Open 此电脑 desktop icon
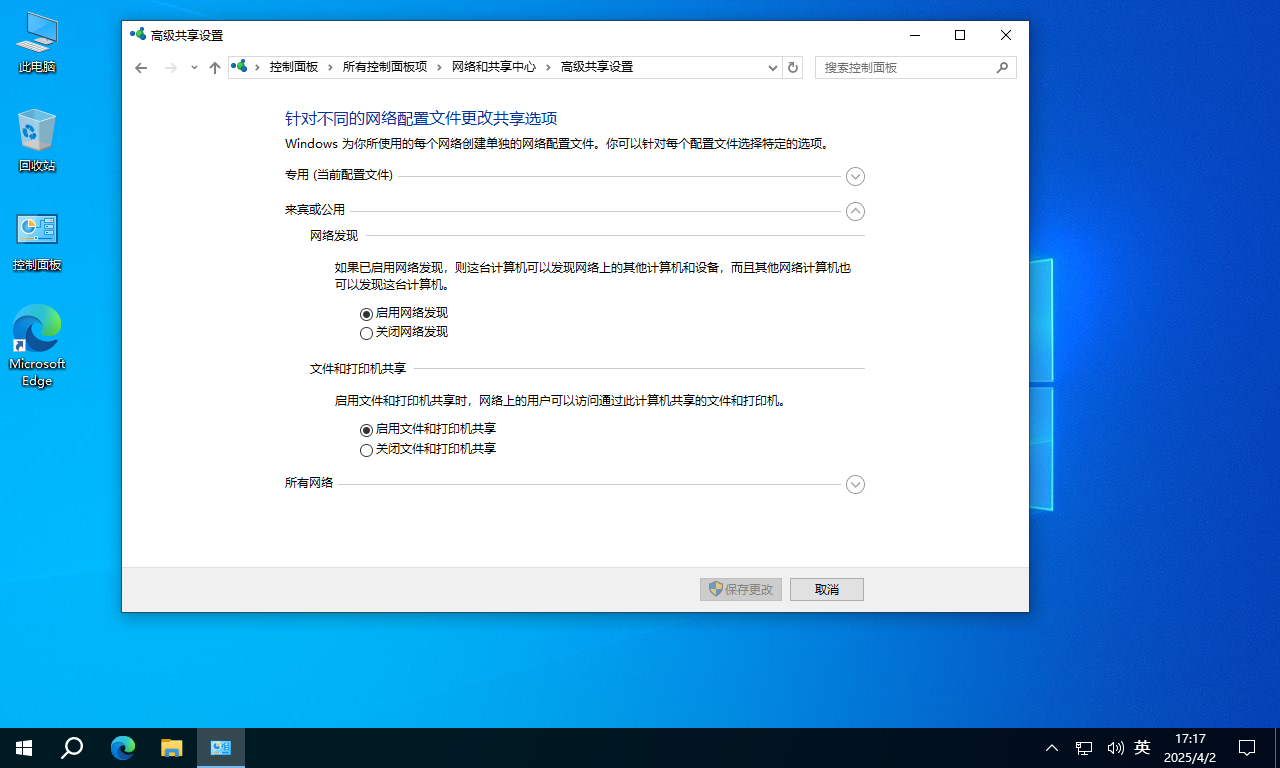Screen dimensions: 1280x768 pyautogui.click(x=37, y=44)
